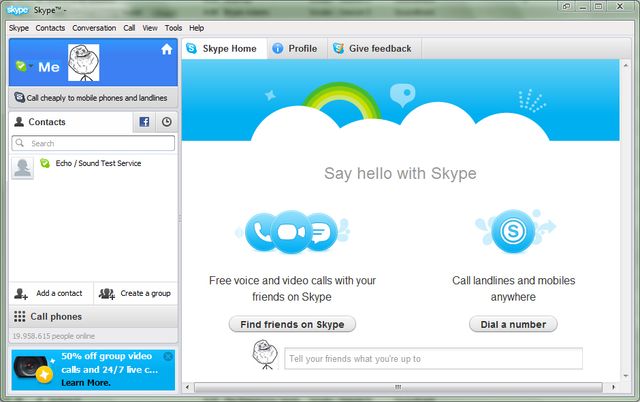The height and width of the screenshot is (402, 640).
Task: Click Call cheaply to mobile phones link
Action: click(94, 98)
